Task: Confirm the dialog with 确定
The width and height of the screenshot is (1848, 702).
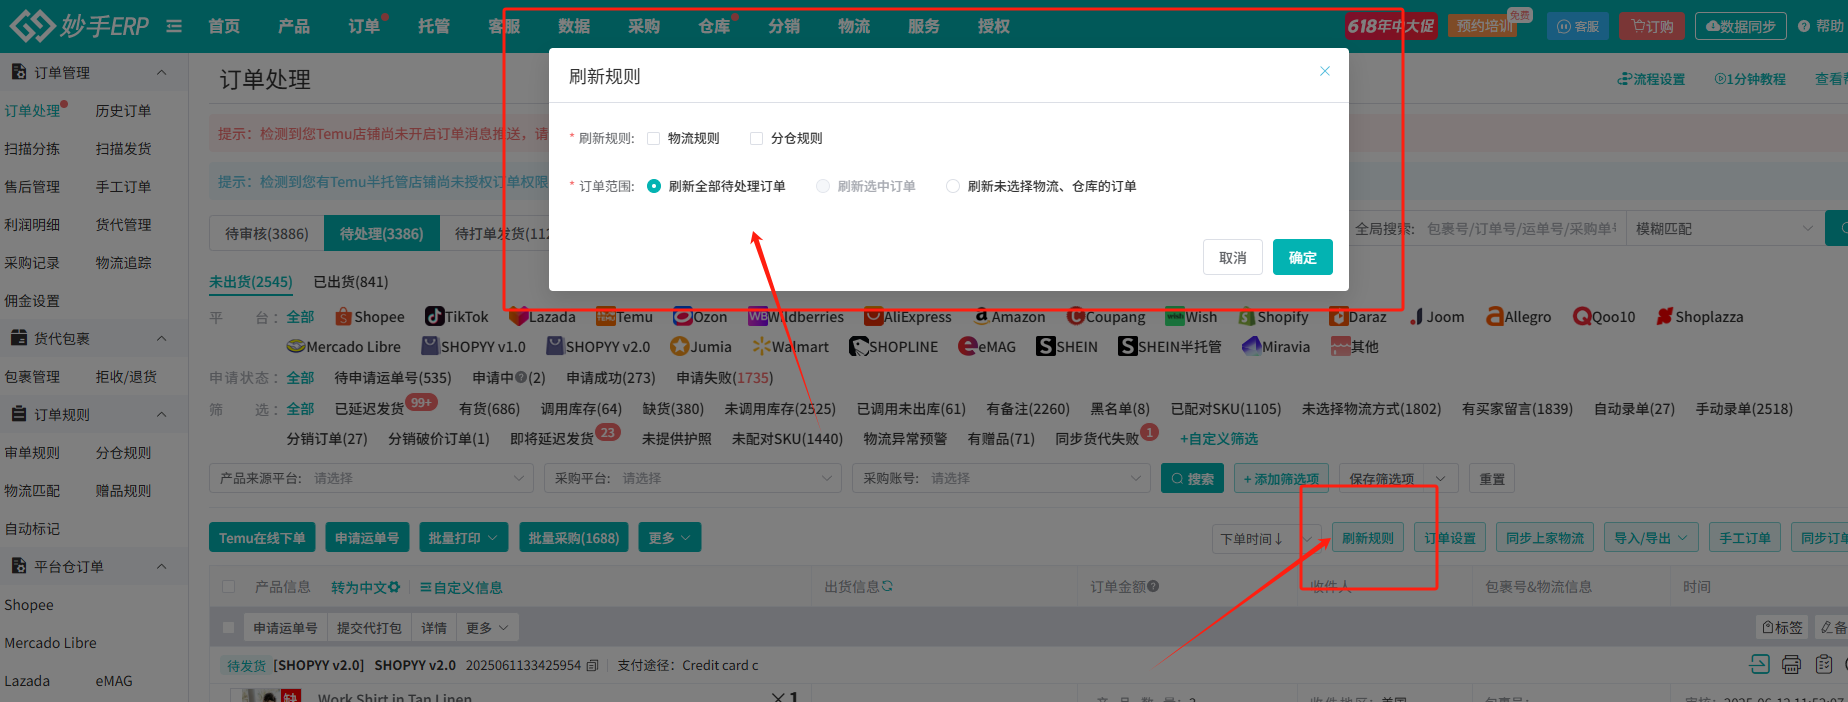Action: click(1302, 257)
